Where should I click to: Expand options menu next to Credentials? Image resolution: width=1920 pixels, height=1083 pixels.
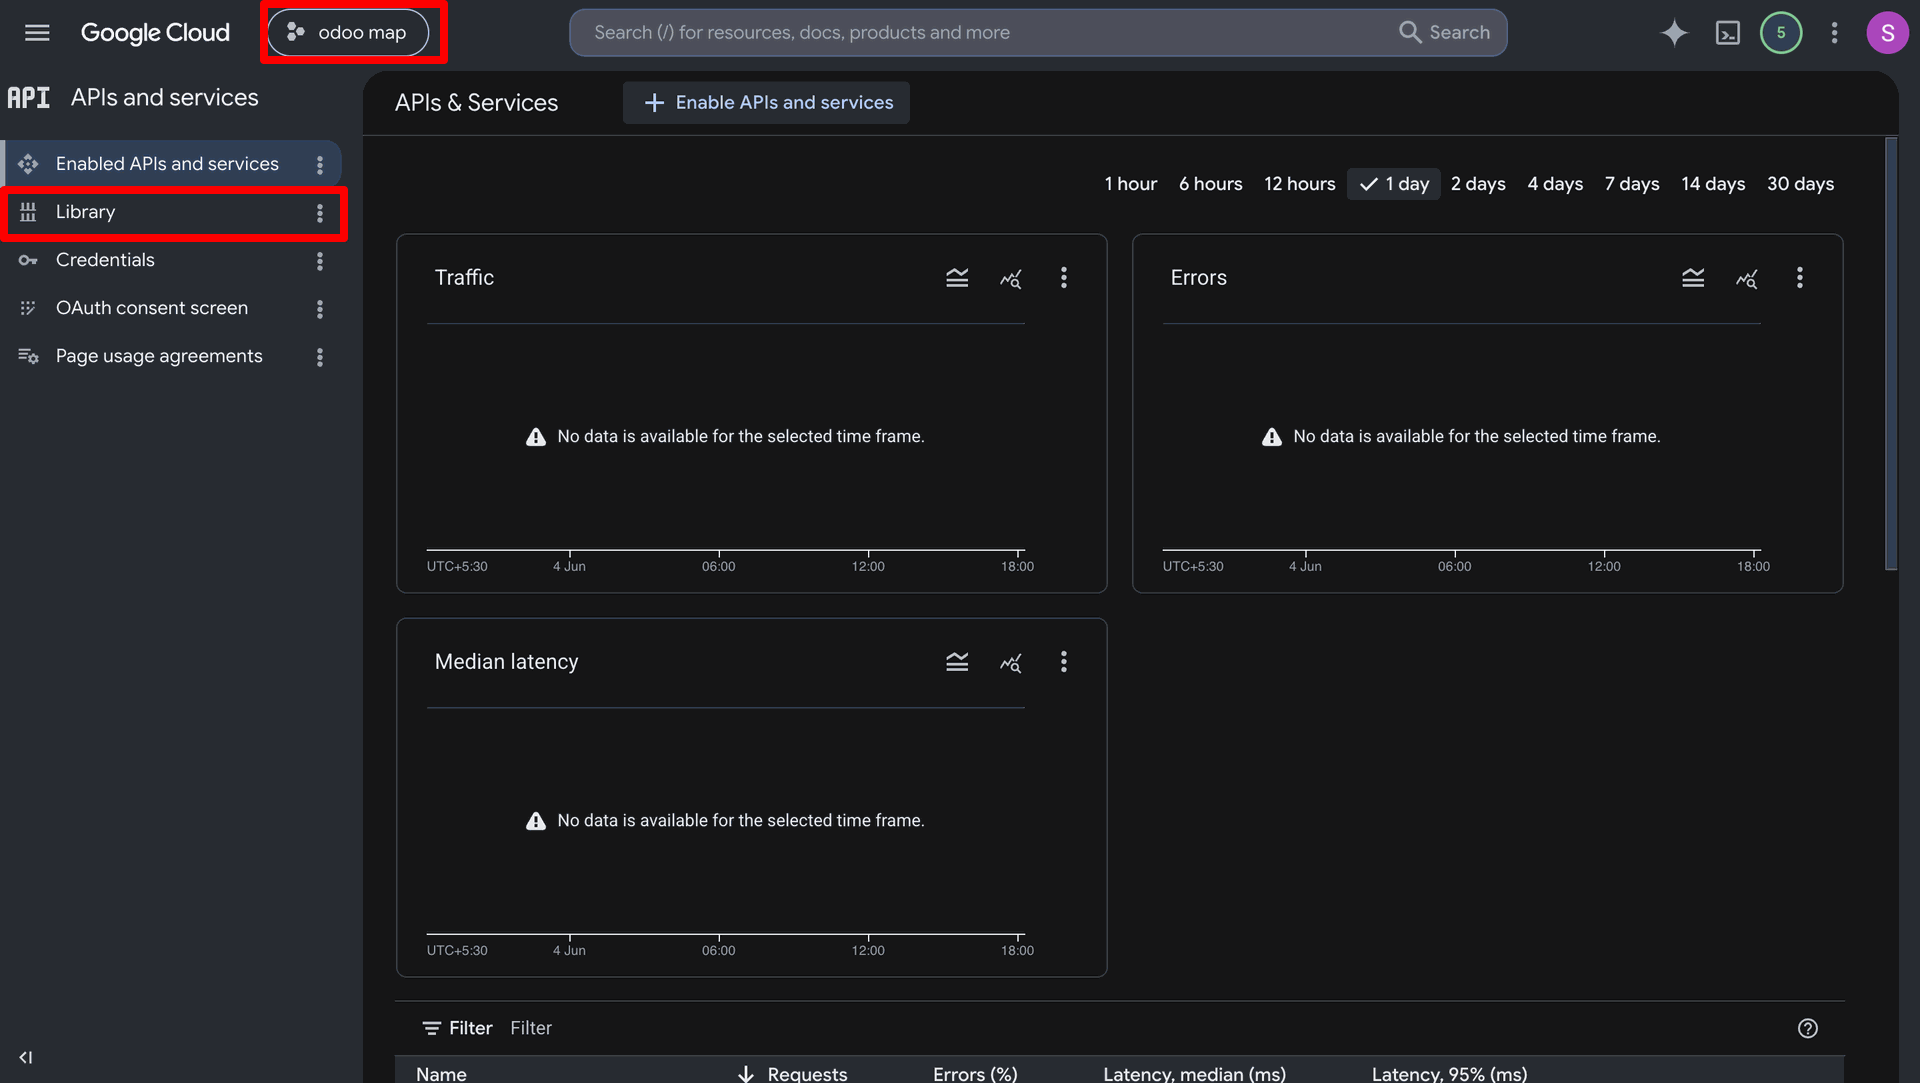pyautogui.click(x=319, y=261)
